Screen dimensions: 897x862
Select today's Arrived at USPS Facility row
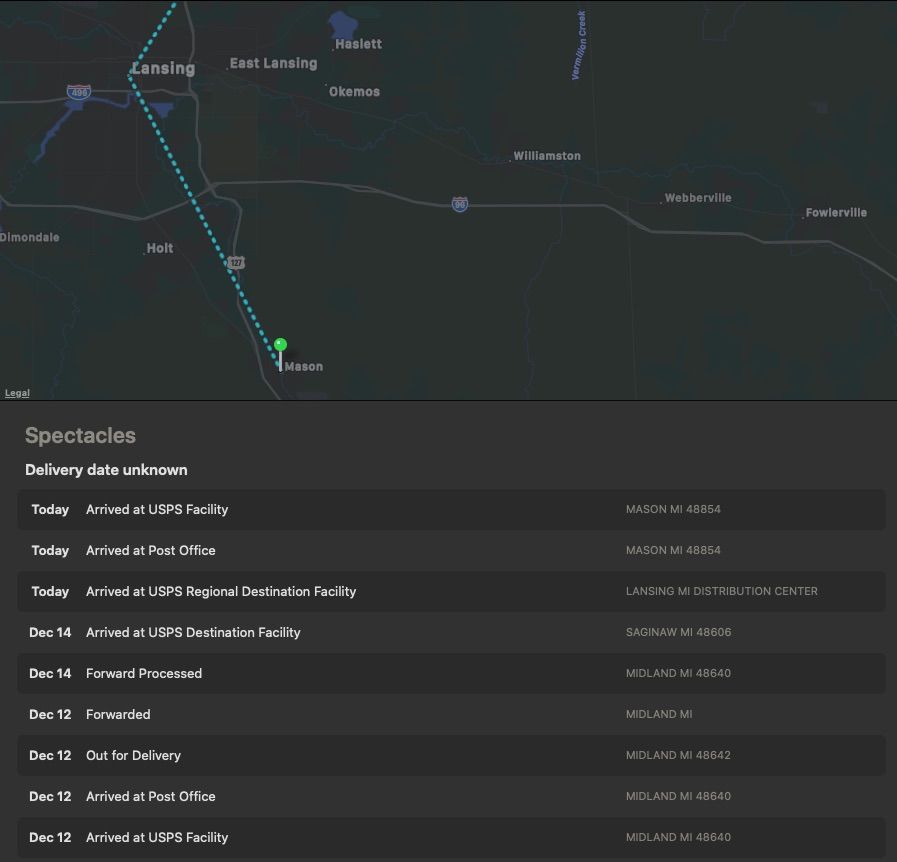(x=451, y=510)
